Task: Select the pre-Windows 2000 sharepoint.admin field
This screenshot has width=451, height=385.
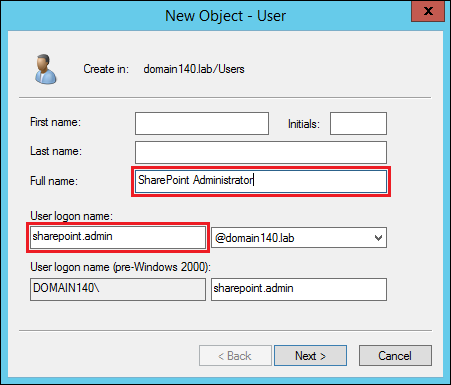Action: (299, 289)
